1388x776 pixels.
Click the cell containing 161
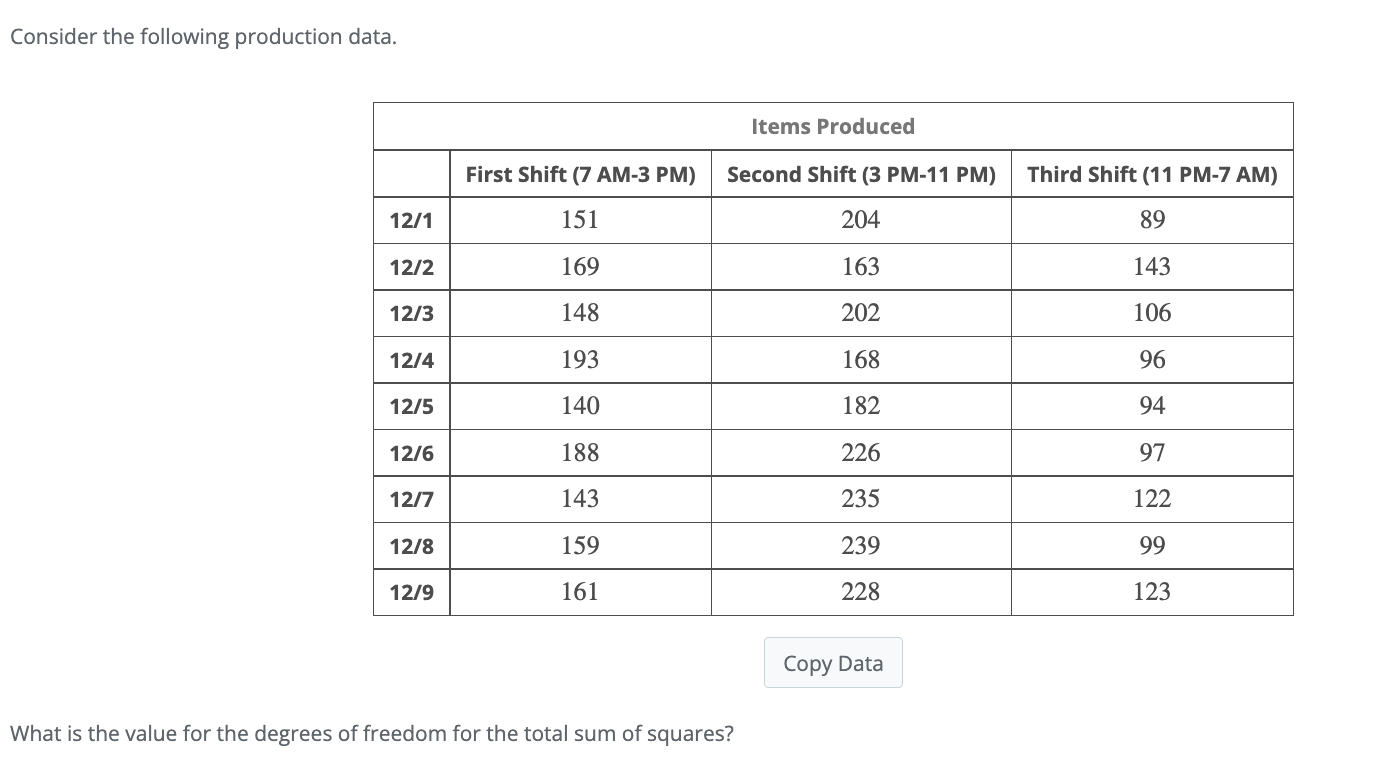(580, 591)
